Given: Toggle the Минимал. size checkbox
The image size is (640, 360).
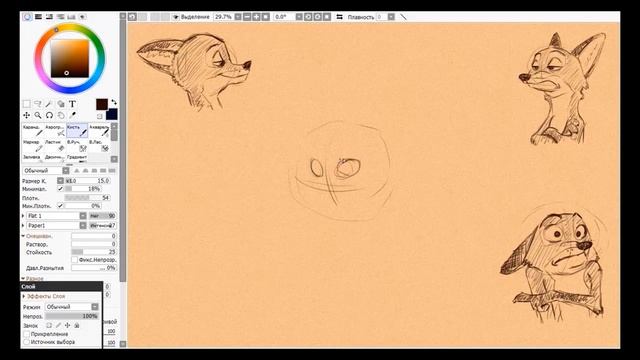Looking at the screenshot, I should 60,189.
